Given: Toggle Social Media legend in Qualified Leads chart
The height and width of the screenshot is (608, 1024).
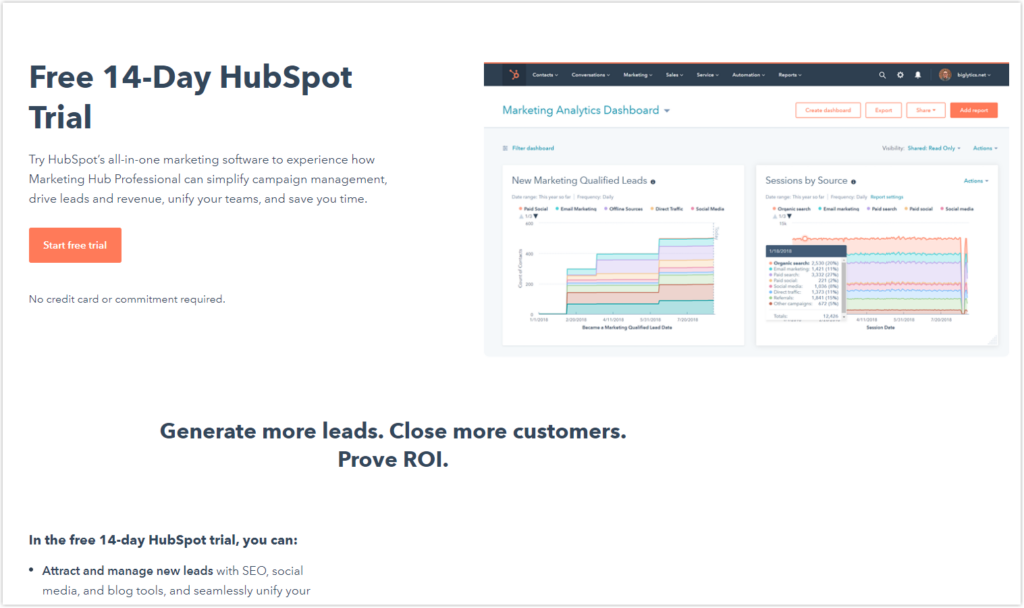Looking at the screenshot, I should 707,209.
